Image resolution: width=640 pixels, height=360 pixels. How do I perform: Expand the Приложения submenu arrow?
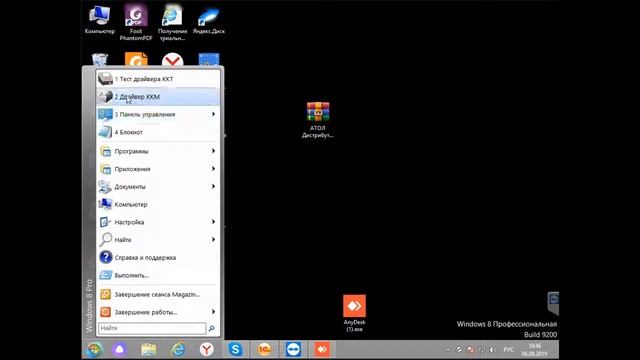pos(213,169)
